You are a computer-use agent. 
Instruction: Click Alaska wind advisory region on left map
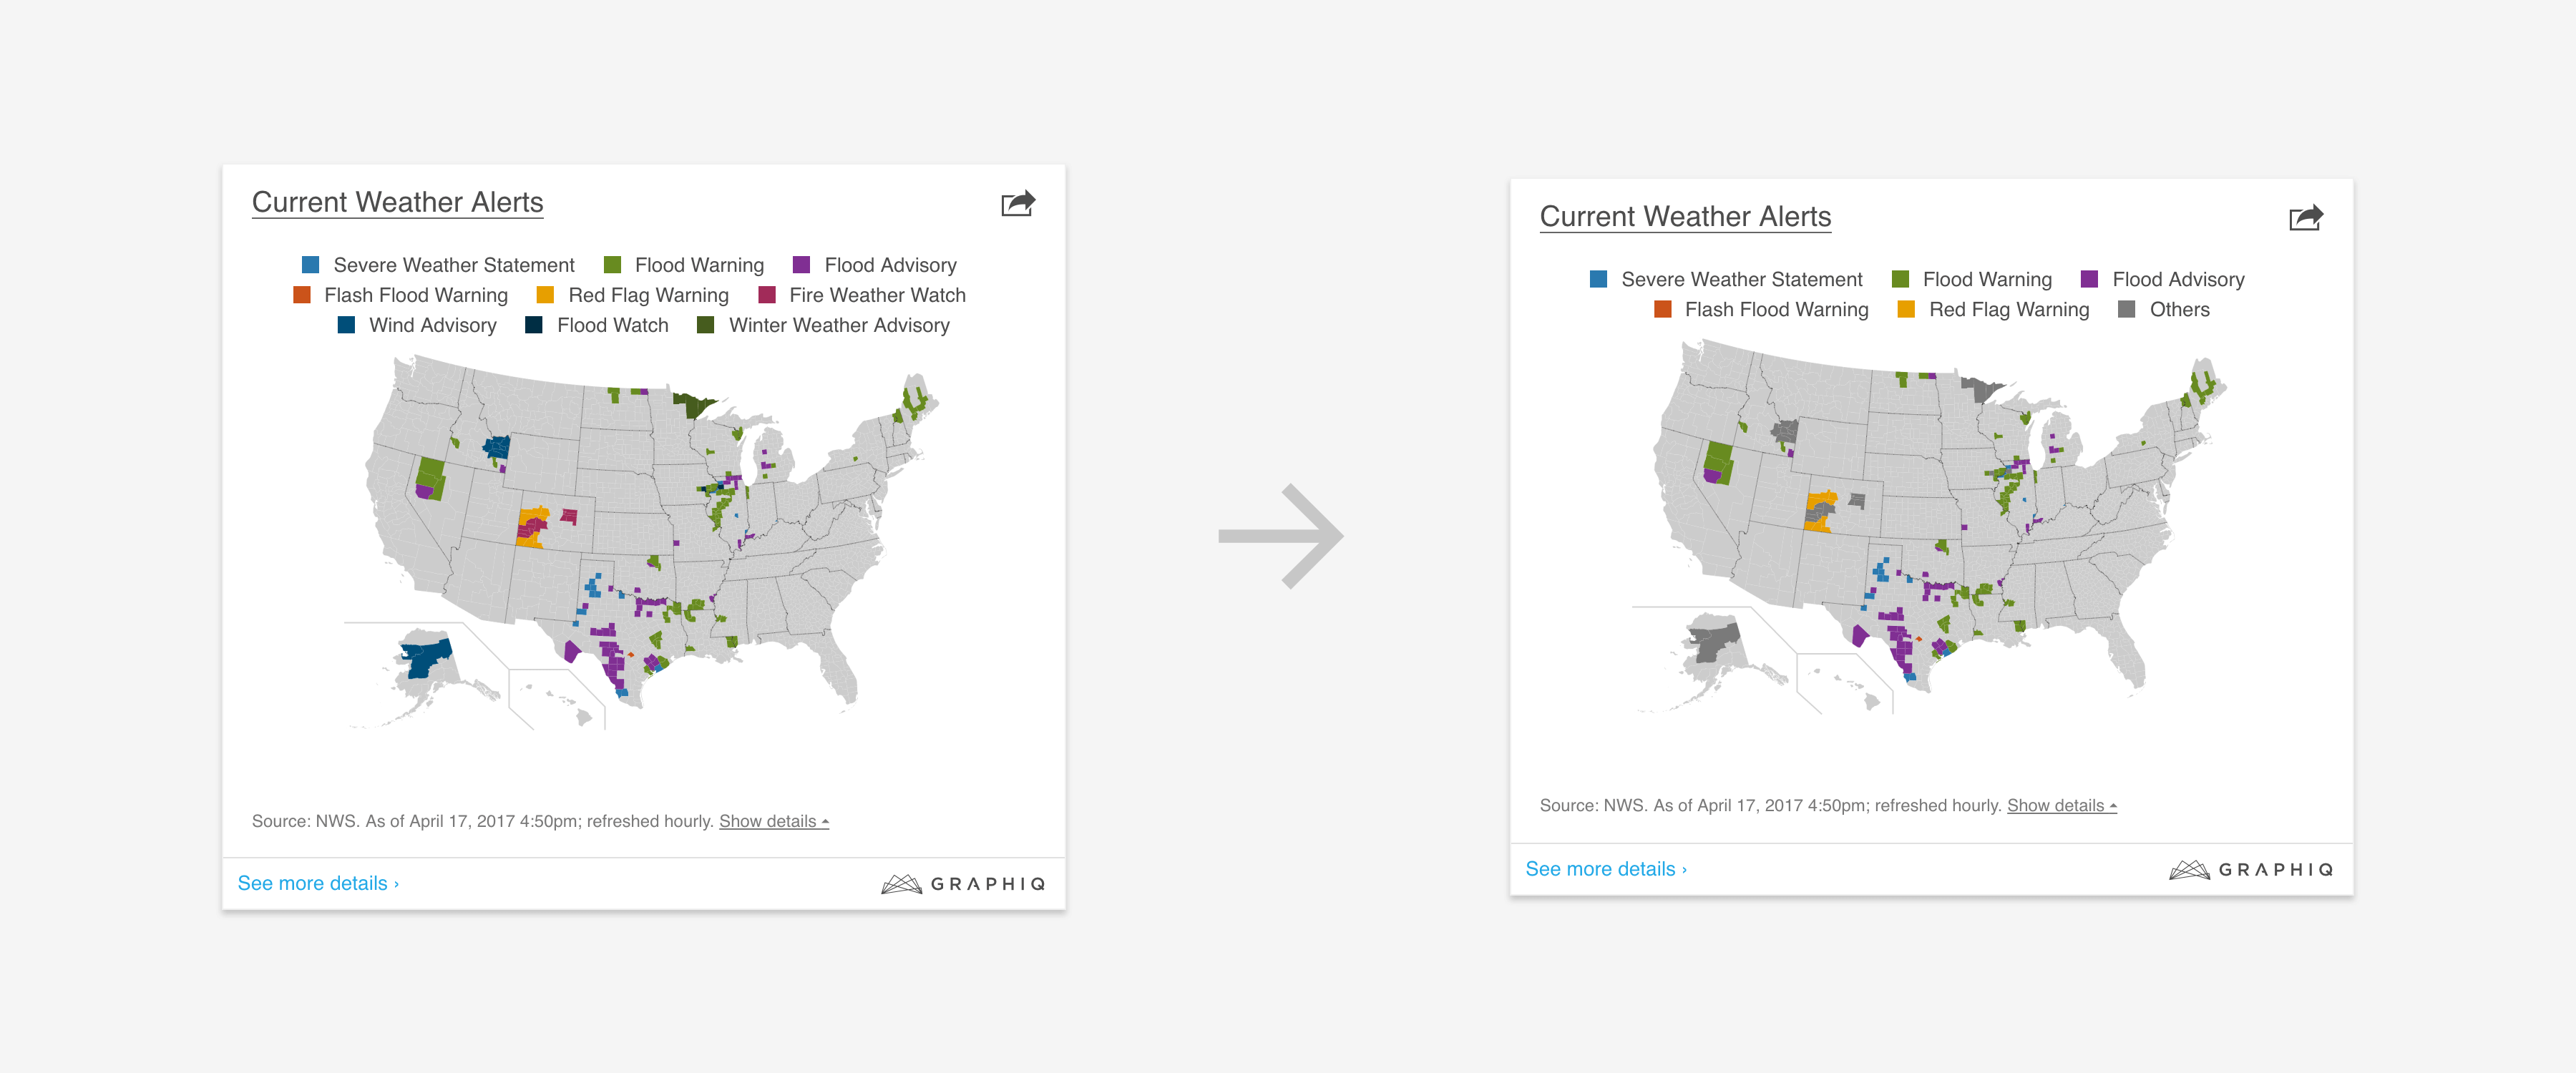(426, 658)
